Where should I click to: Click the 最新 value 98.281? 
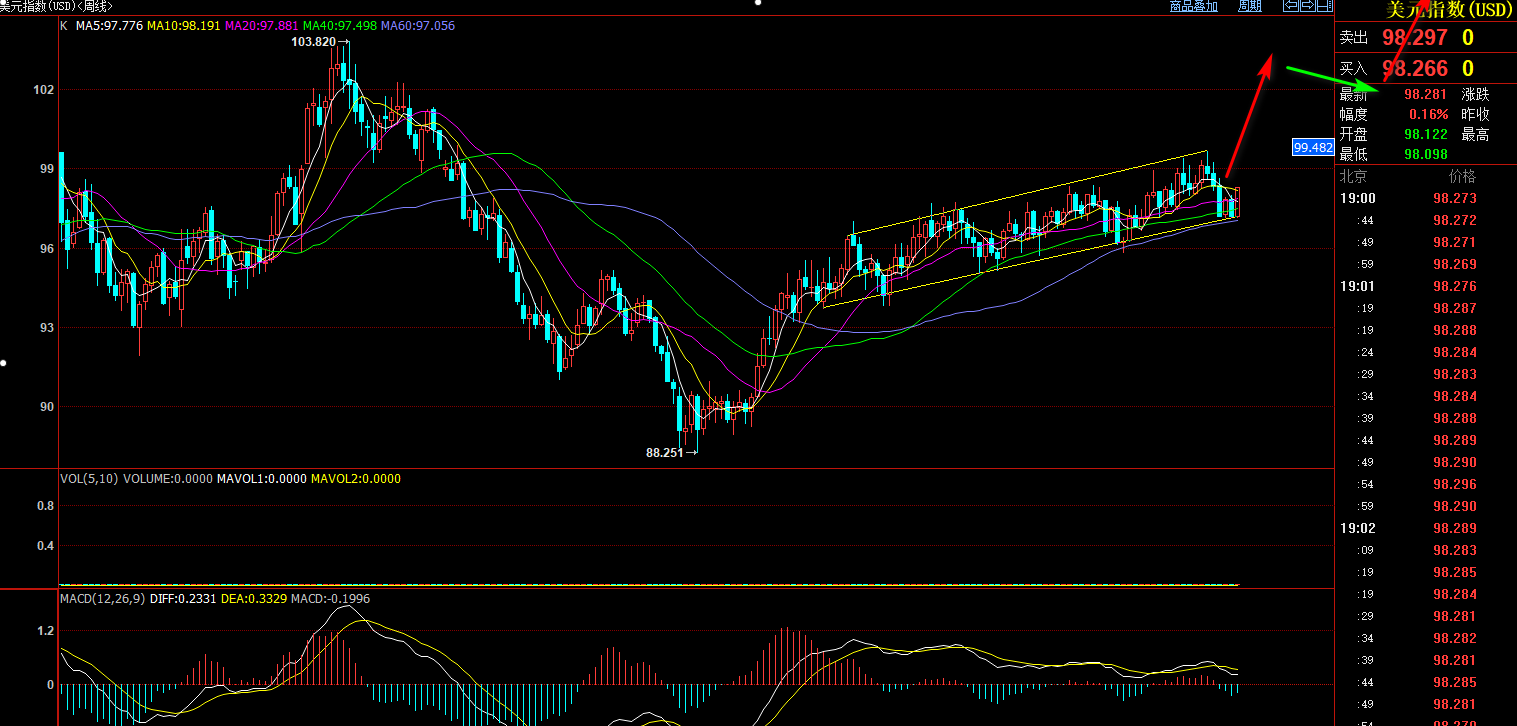(x=1426, y=94)
